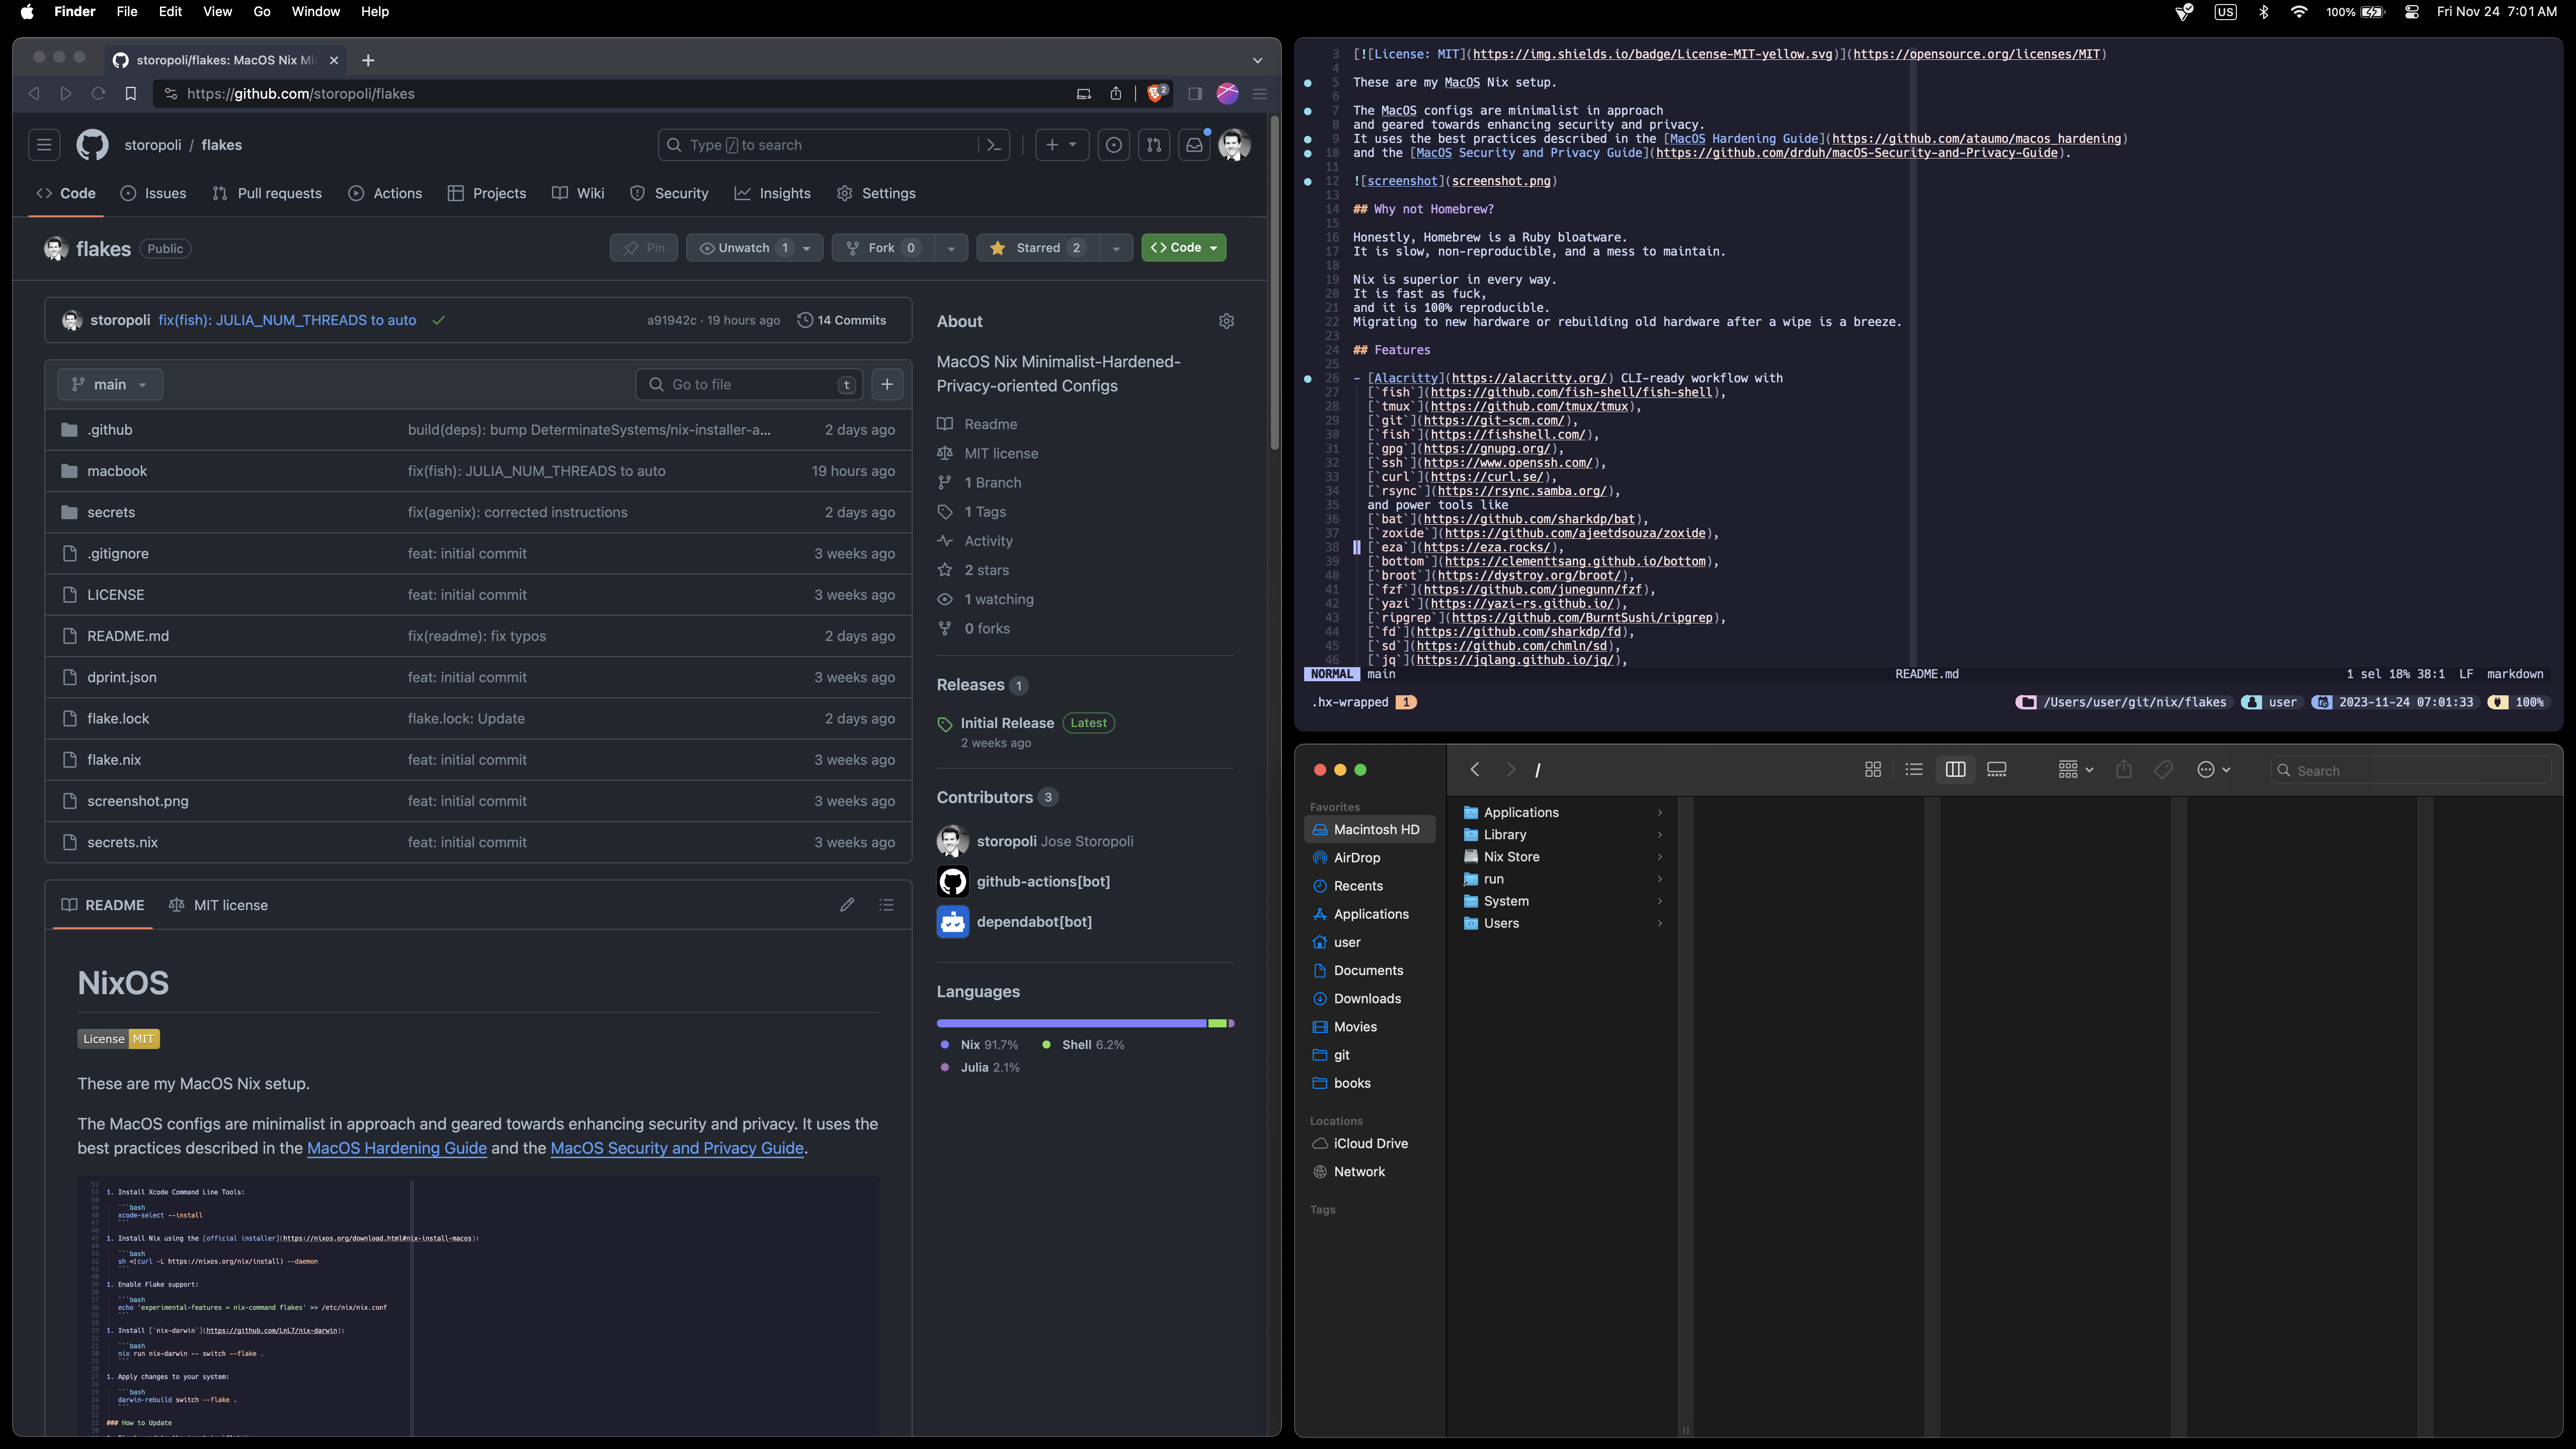Open the GitHub command palette icon
Viewport: 2576px width, 1449px height.
[993, 145]
